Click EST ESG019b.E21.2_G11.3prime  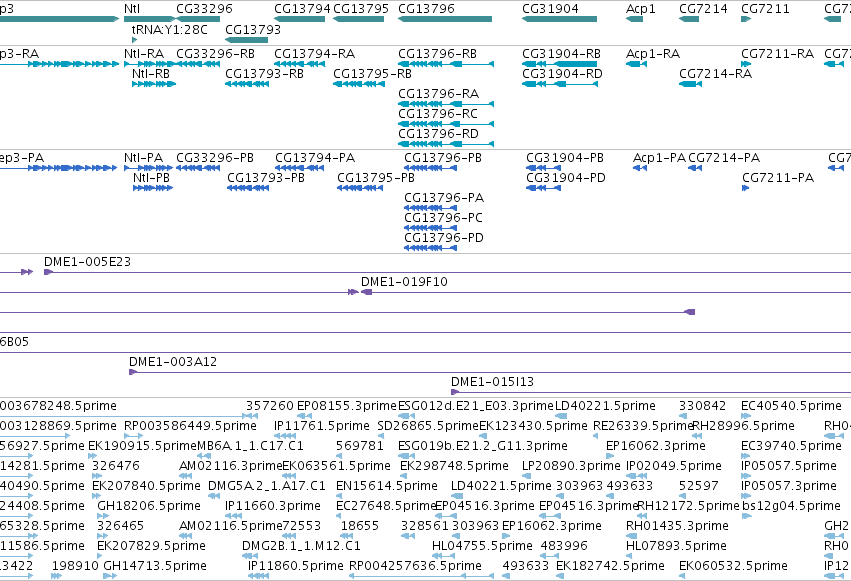[x=482, y=446]
